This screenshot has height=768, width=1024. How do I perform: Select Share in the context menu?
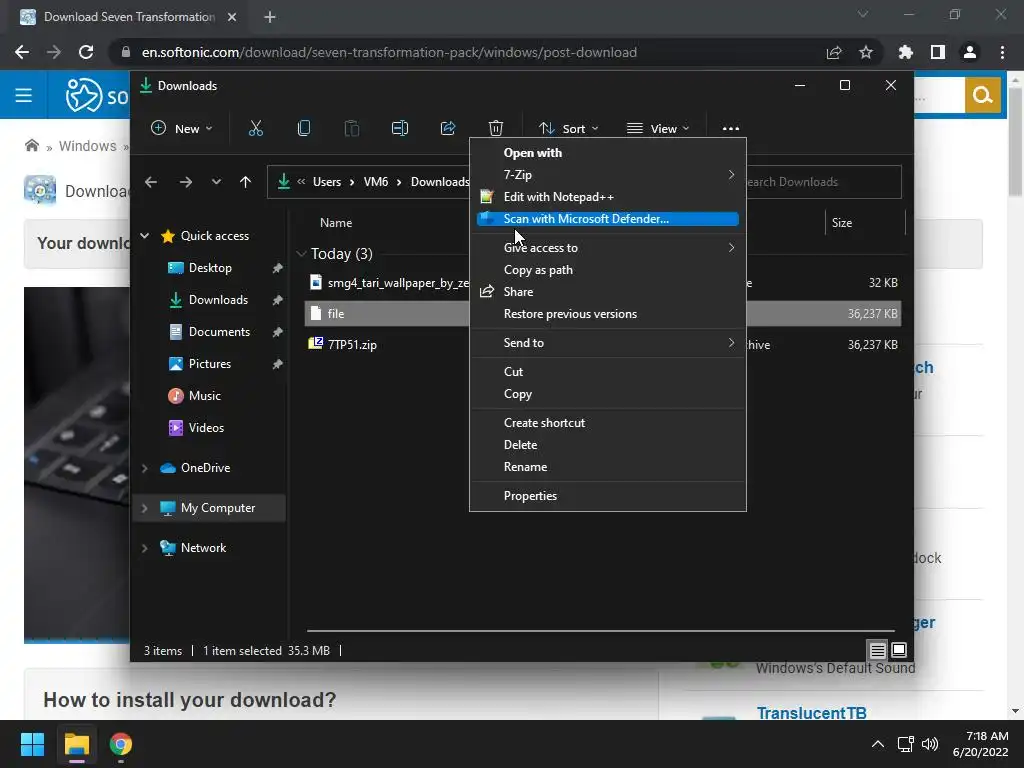point(608,292)
